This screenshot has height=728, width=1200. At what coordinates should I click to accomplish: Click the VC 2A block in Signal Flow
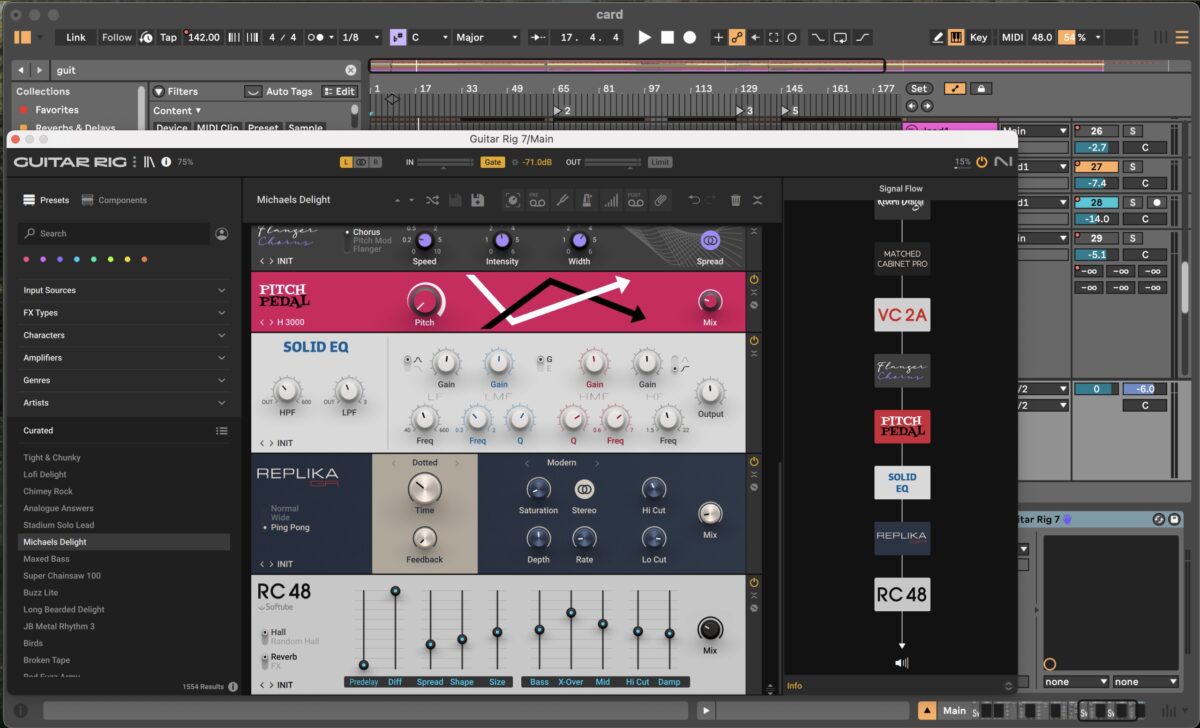click(902, 314)
